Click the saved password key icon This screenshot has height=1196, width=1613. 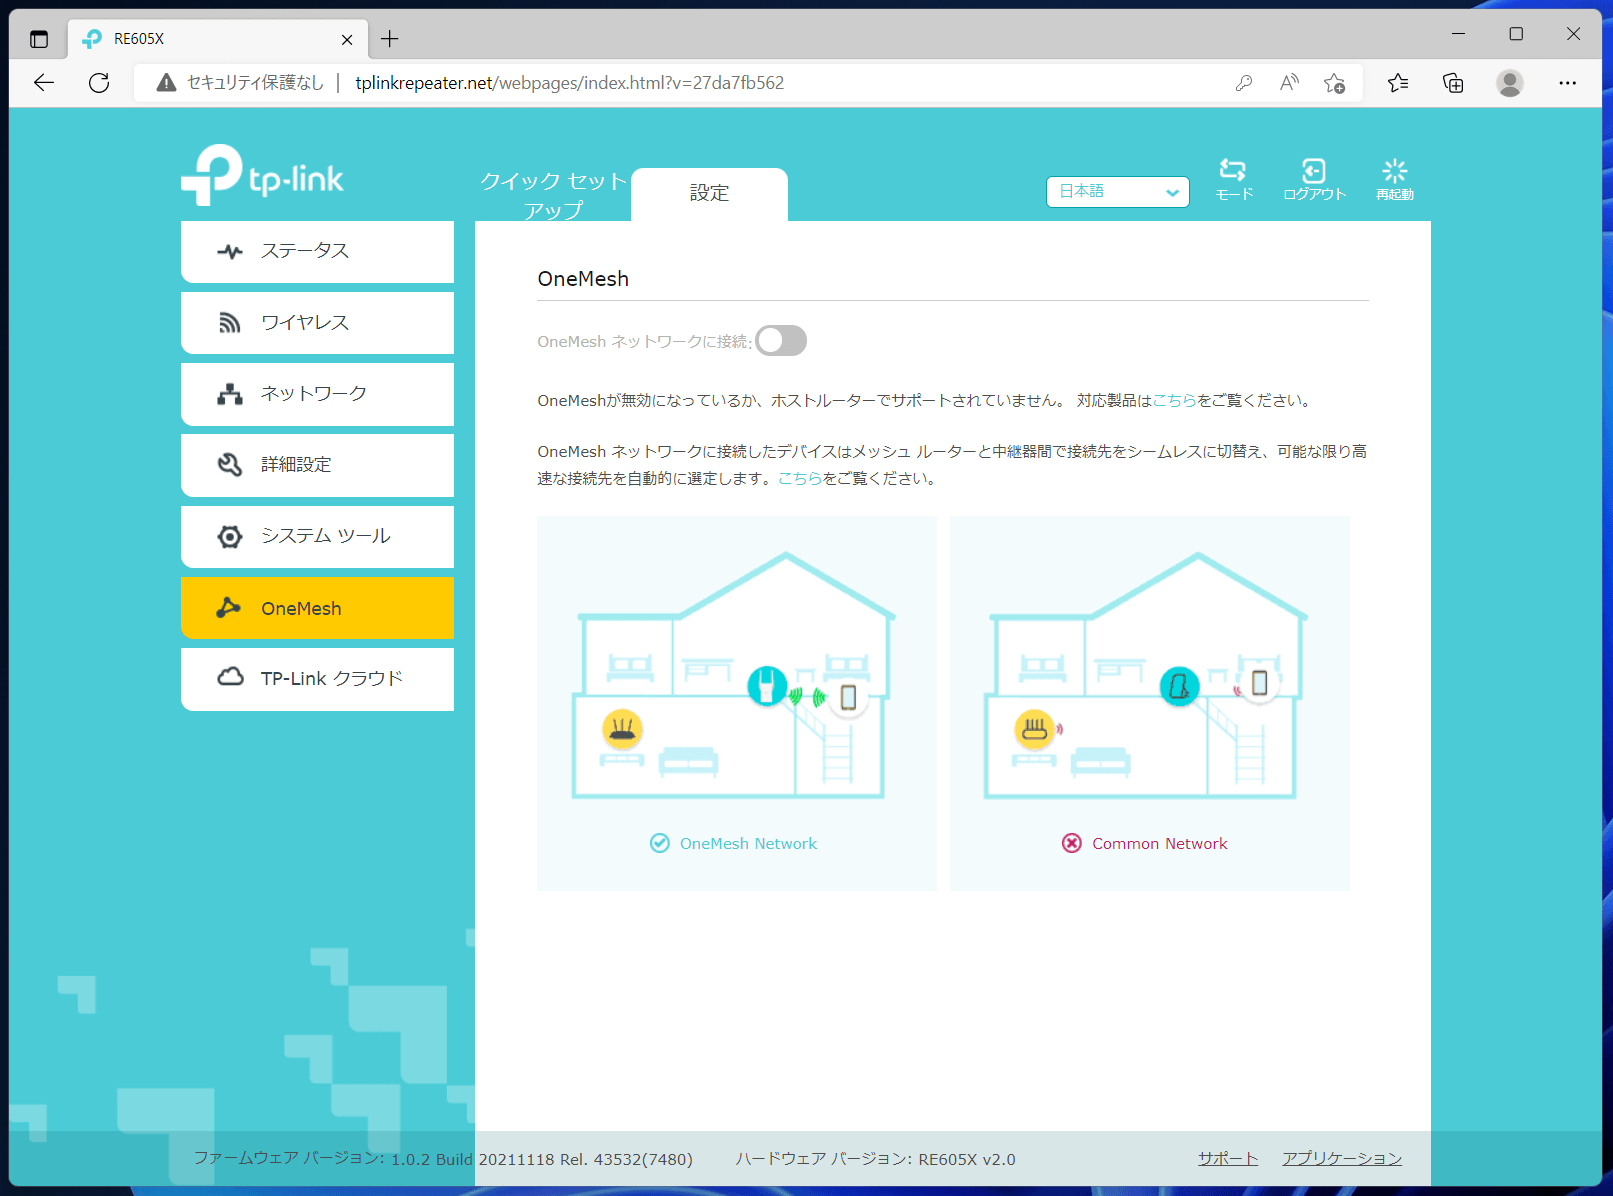[x=1244, y=83]
